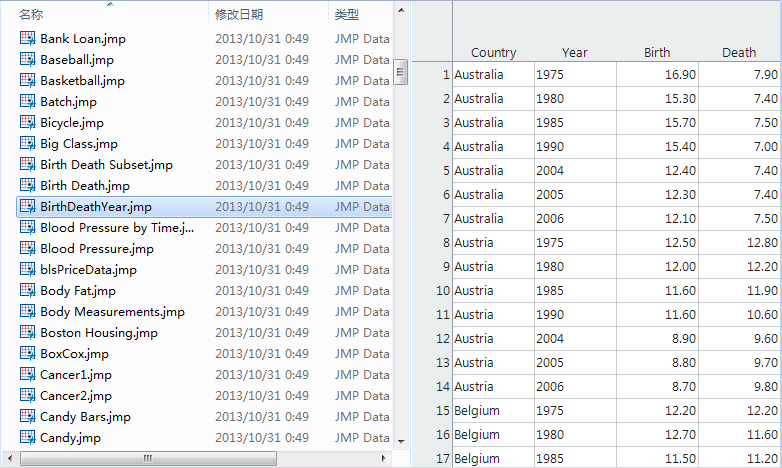Select the Death column header

739,52
